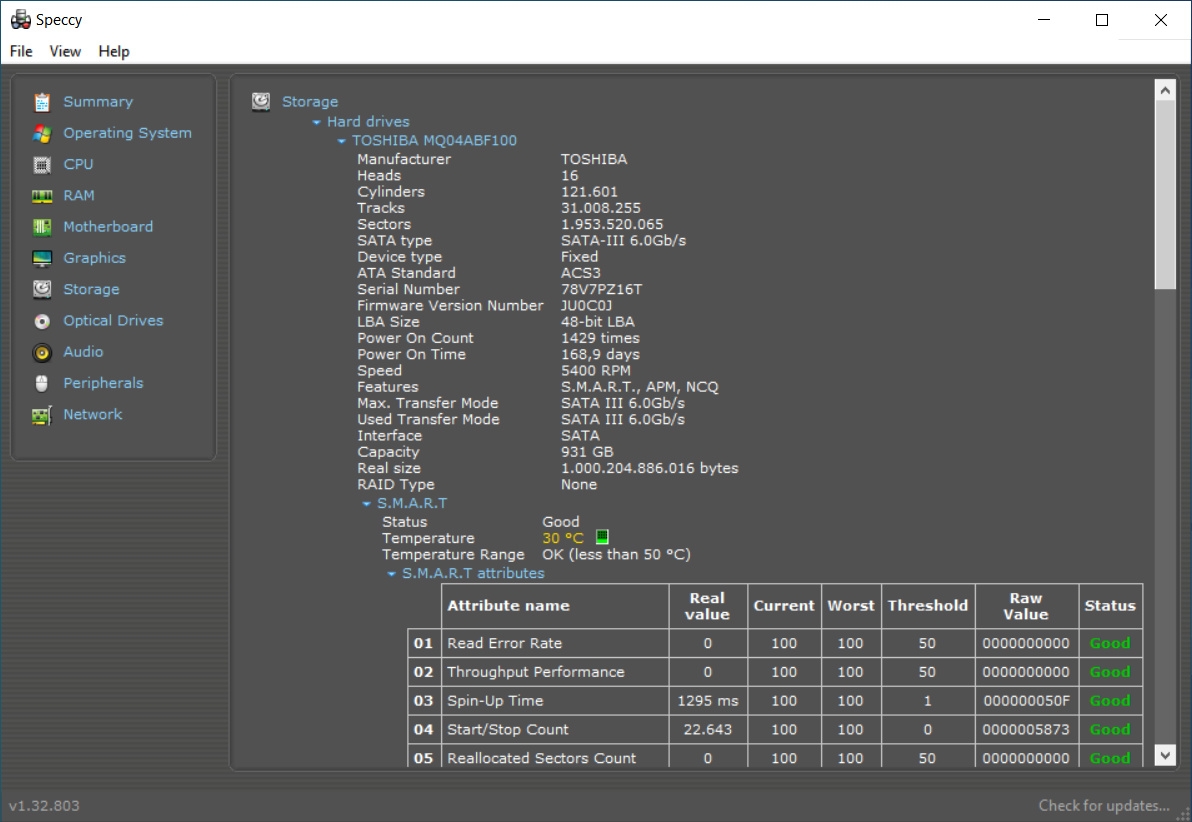
Task: Click the Storage heading in main panel
Action: point(310,101)
